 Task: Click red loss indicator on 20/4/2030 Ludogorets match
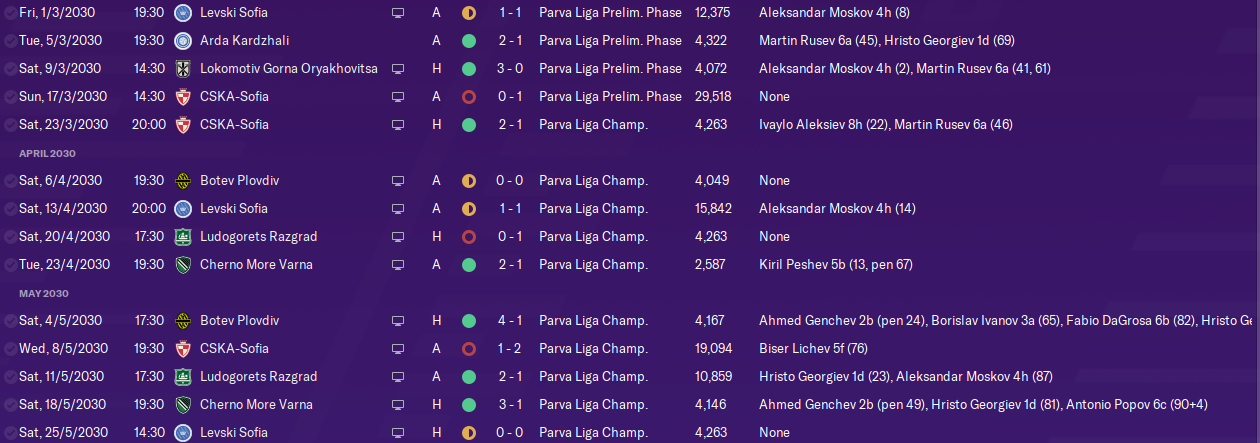tap(468, 237)
